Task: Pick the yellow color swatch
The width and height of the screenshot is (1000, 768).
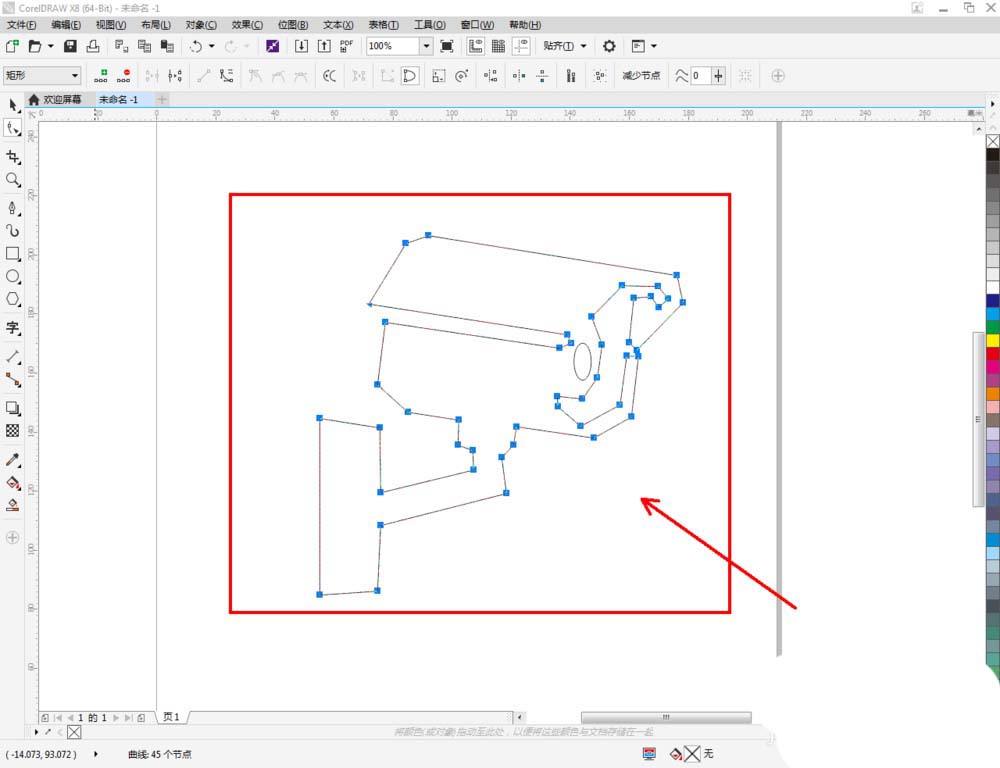Action: [x=993, y=340]
